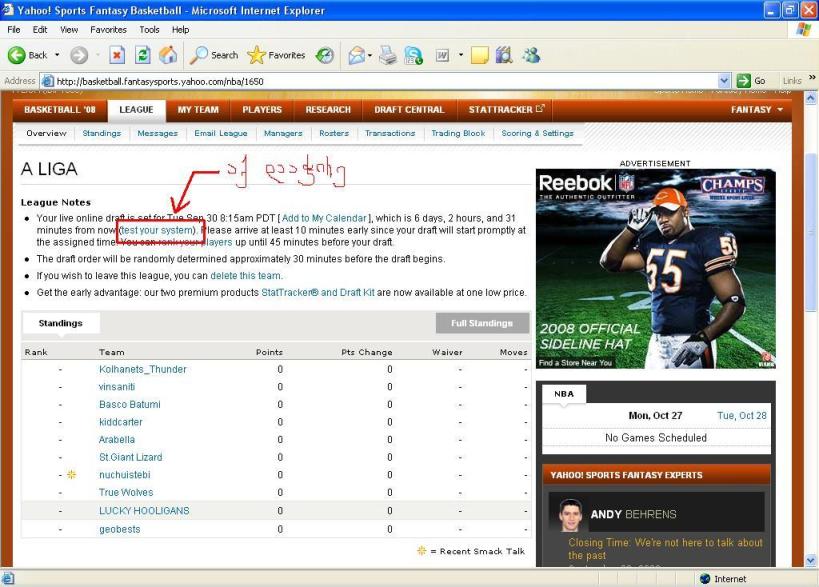Open Scoring & Settings link
Screen dimensions: 819x587
coord(537,133)
